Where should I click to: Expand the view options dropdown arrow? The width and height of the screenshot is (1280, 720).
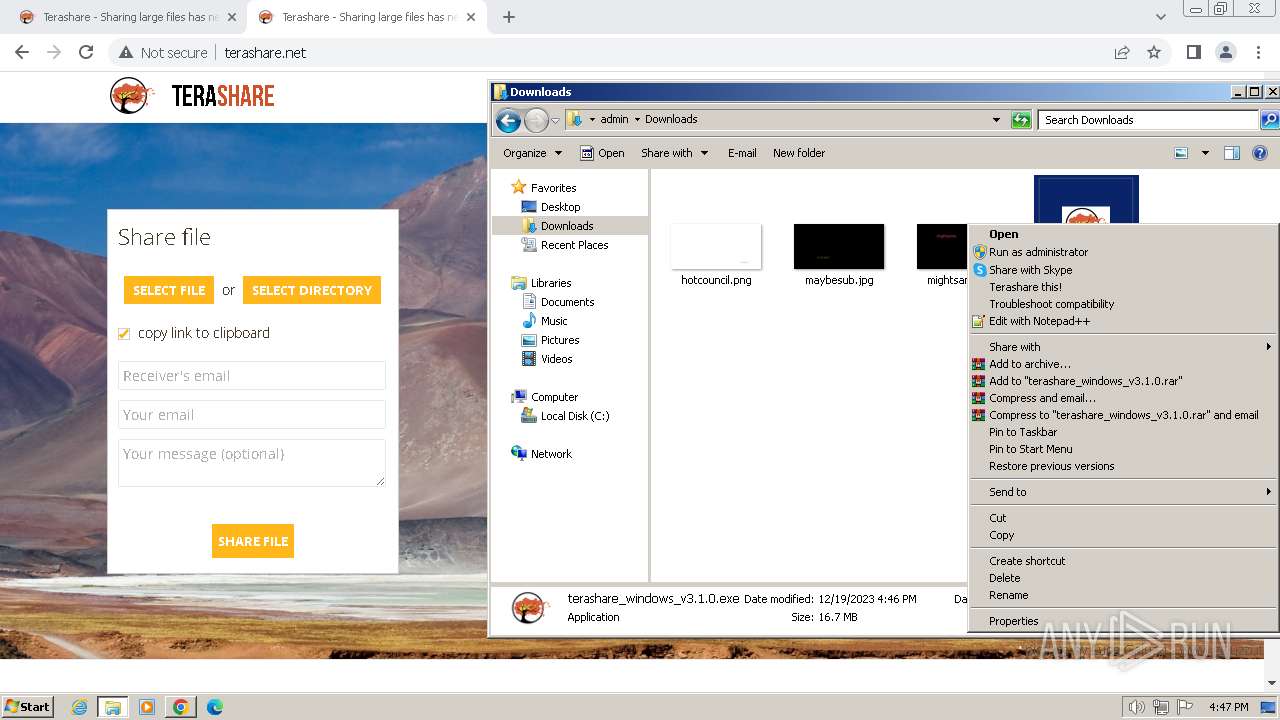[1205, 153]
